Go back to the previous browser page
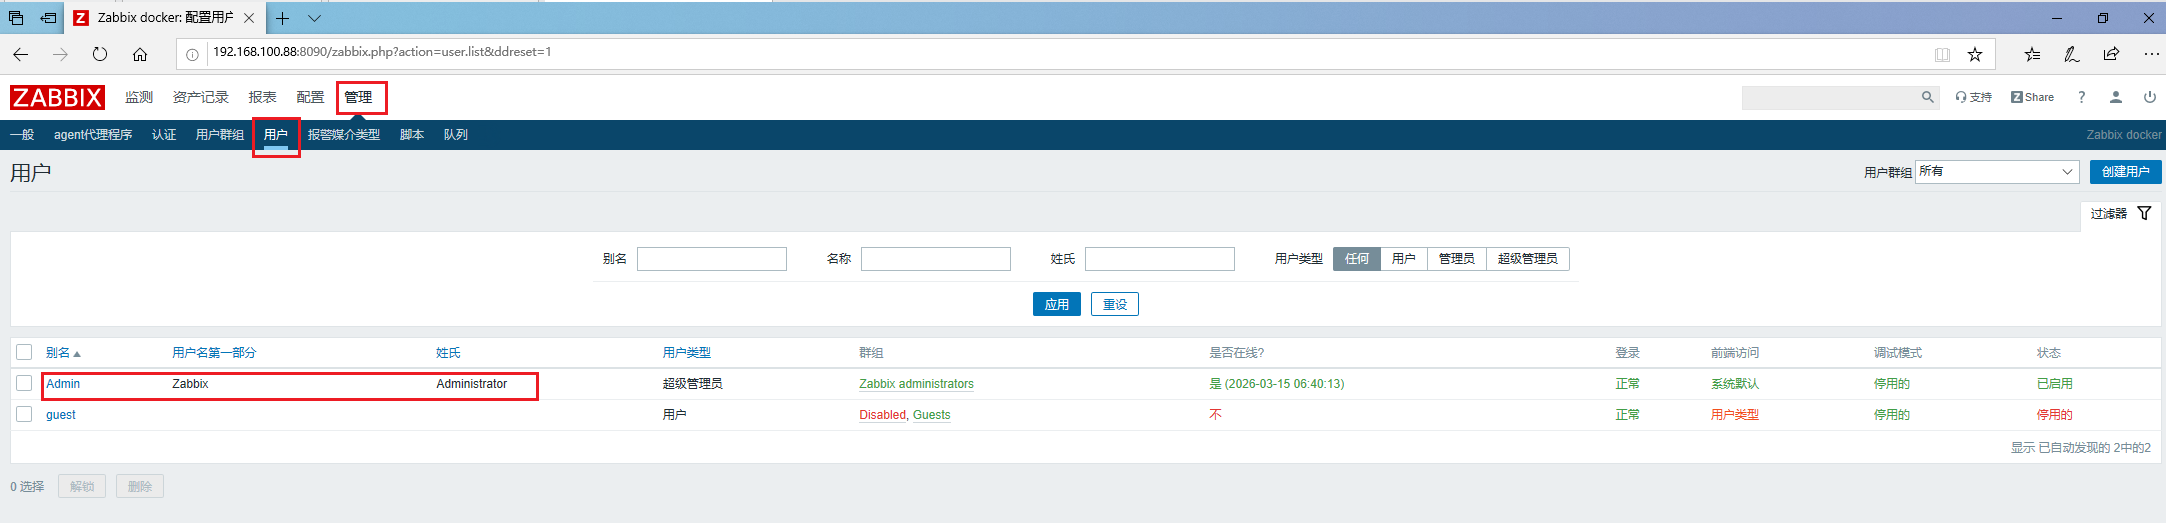Image resolution: width=2166 pixels, height=523 pixels. point(21,54)
